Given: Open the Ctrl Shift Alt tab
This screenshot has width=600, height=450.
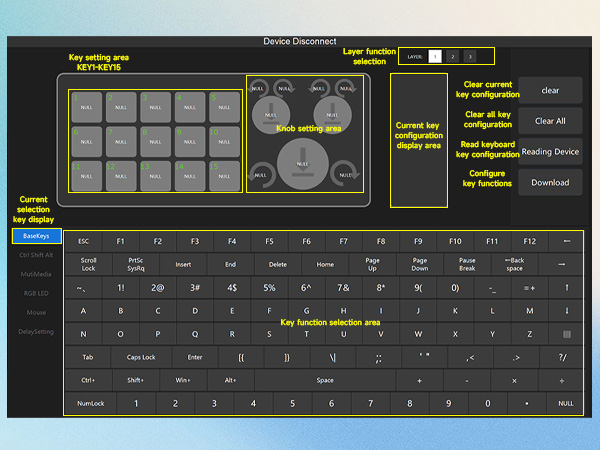Looking at the screenshot, I should (36, 255).
